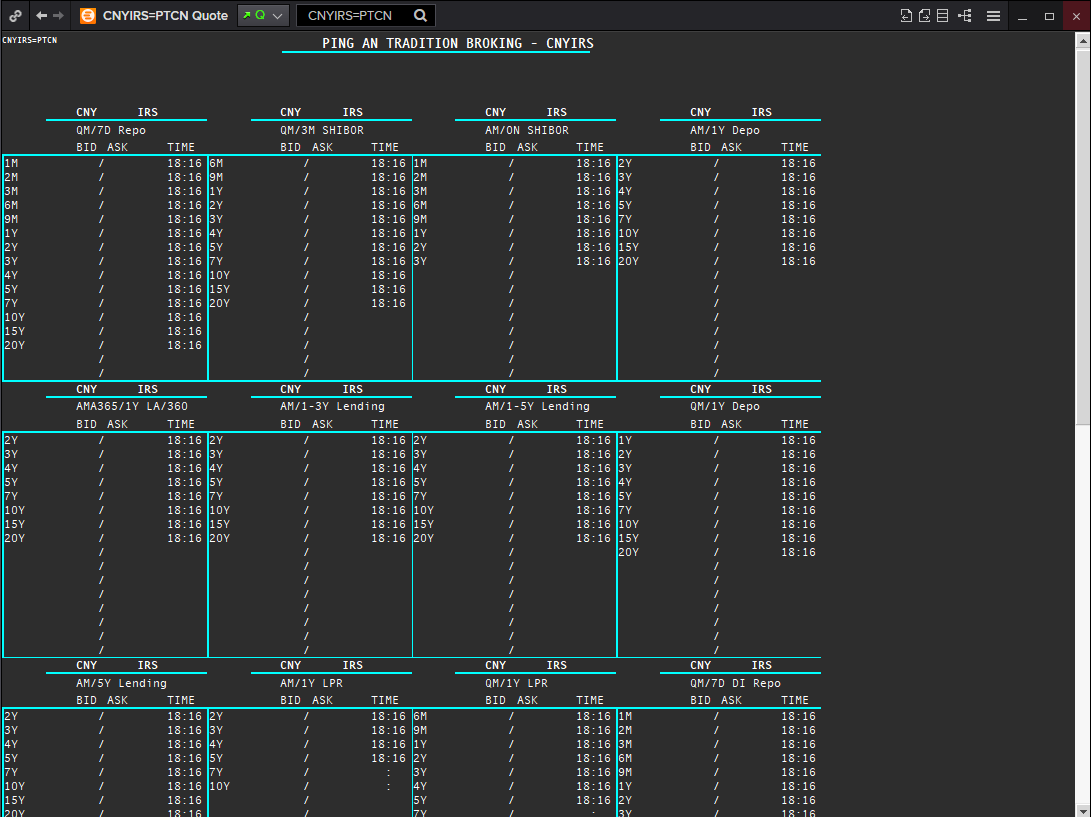Screen dimensions: 1091x817
Task: Click the 9M tenor in QM/7D DI Repo
Action: click(x=626, y=772)
